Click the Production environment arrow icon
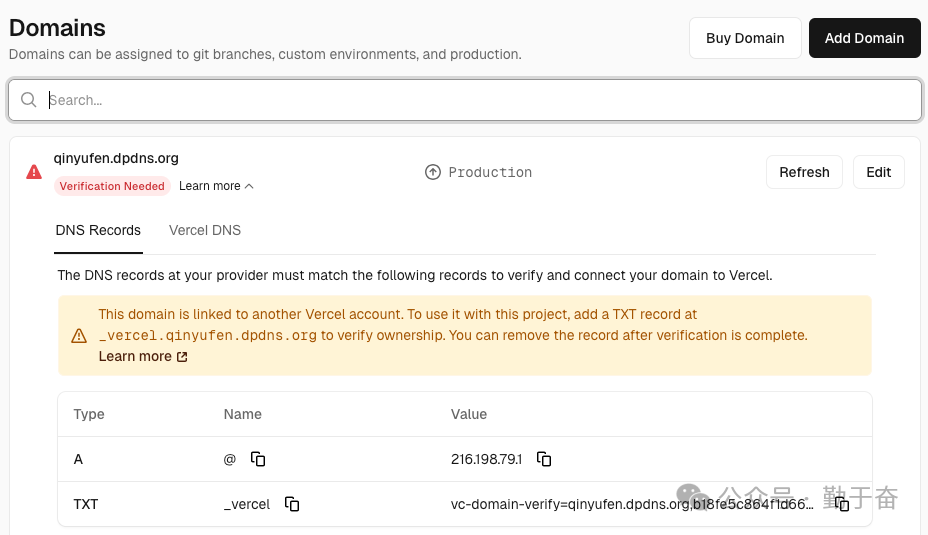The width and height of the screenshot is (928, 535). (x=433, y=172)
